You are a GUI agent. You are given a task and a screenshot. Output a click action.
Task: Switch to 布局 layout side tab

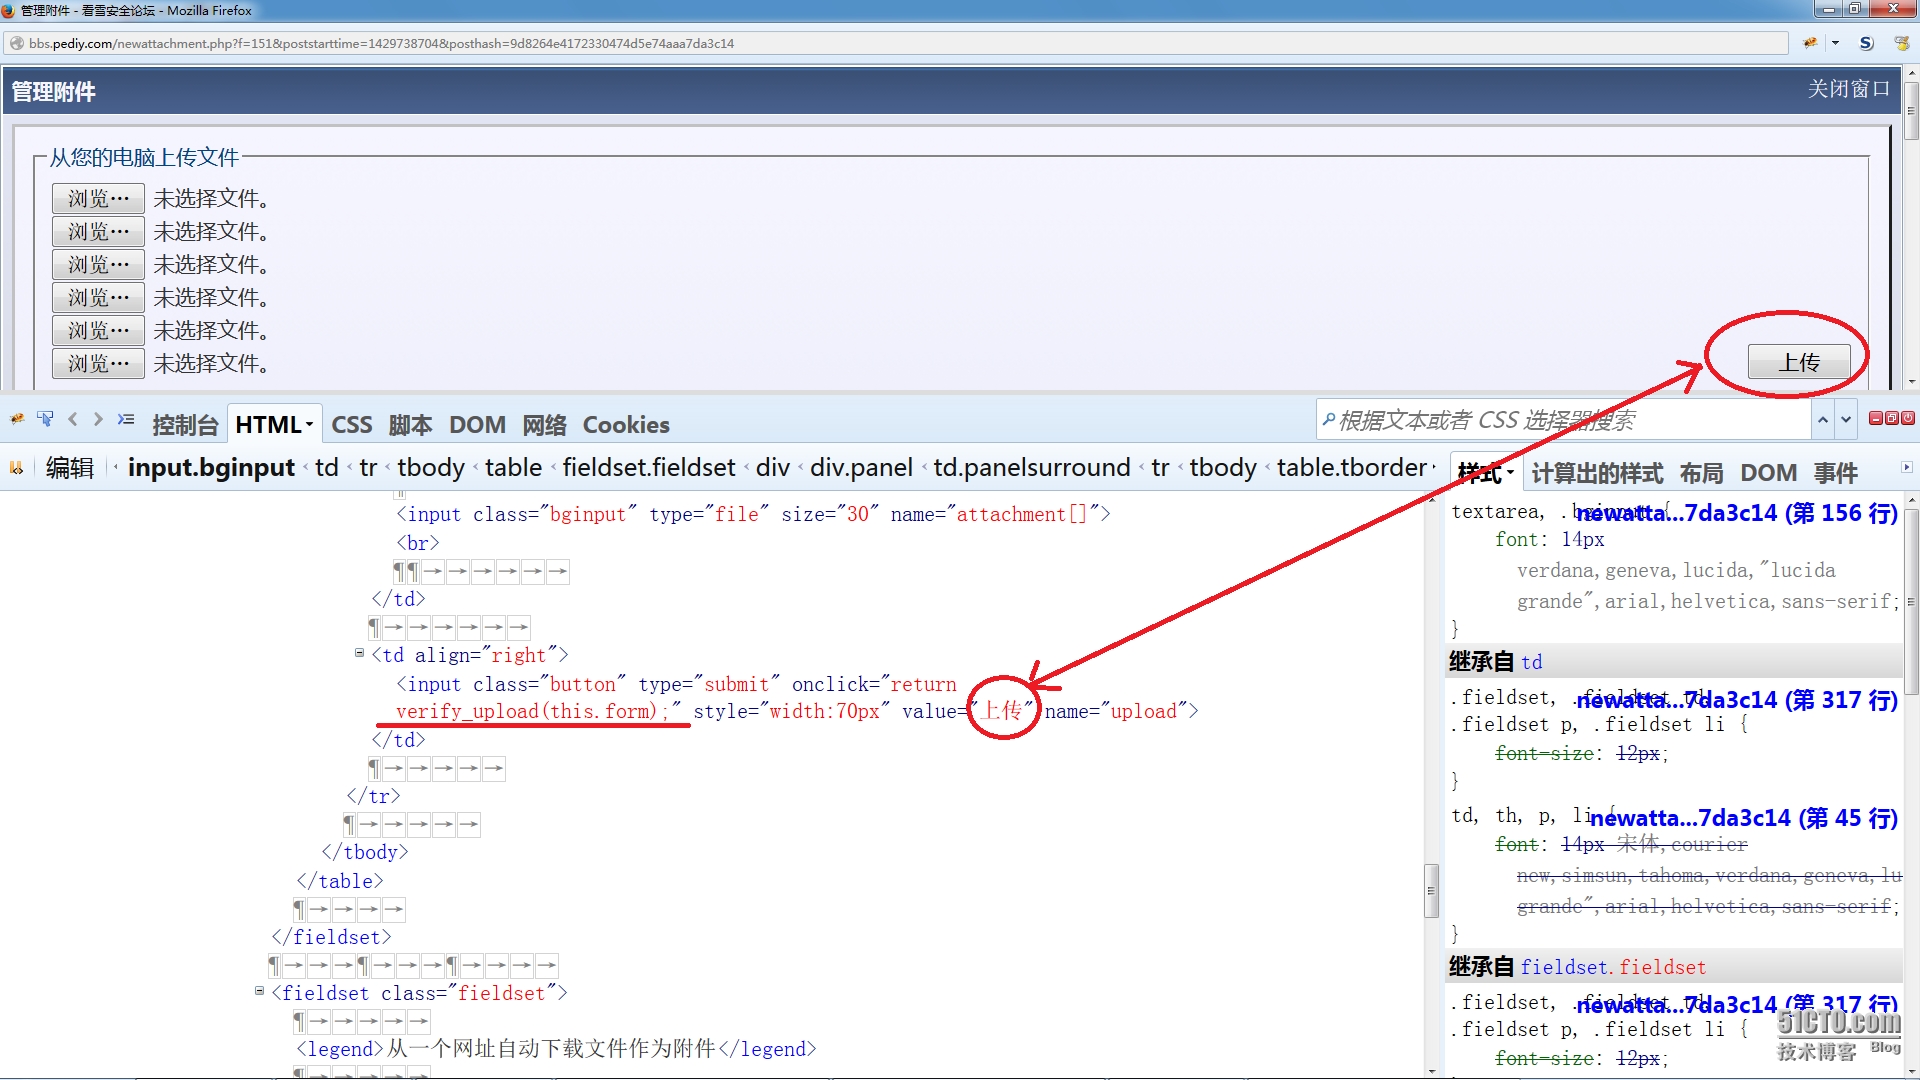tap(1701, 473)
